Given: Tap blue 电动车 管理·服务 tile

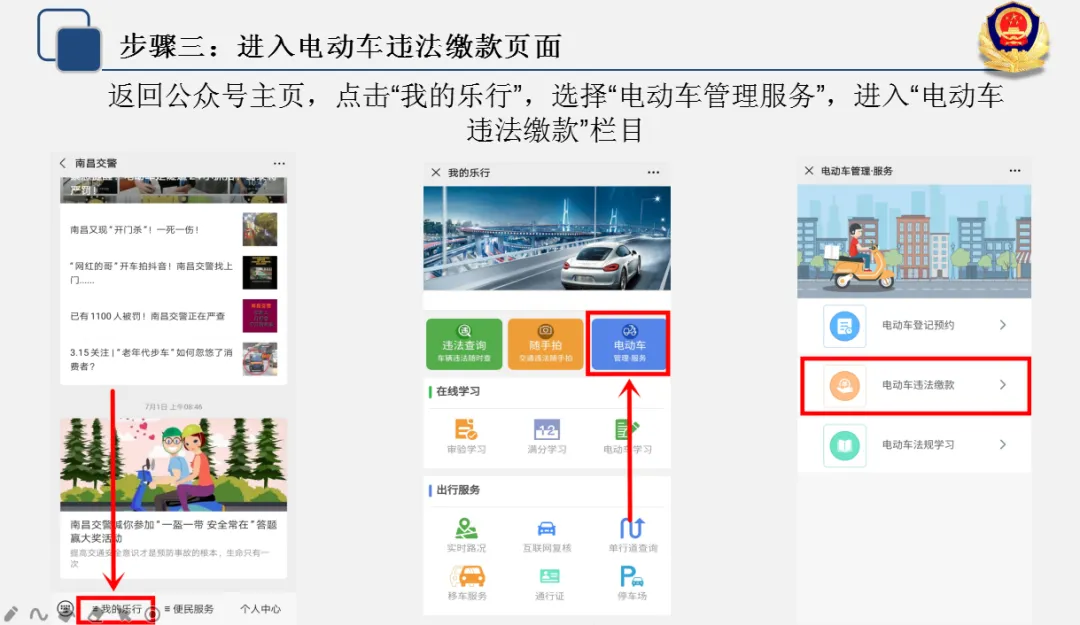Looking at the screenshot, I should pyautogui.click(x=629, y=344).
